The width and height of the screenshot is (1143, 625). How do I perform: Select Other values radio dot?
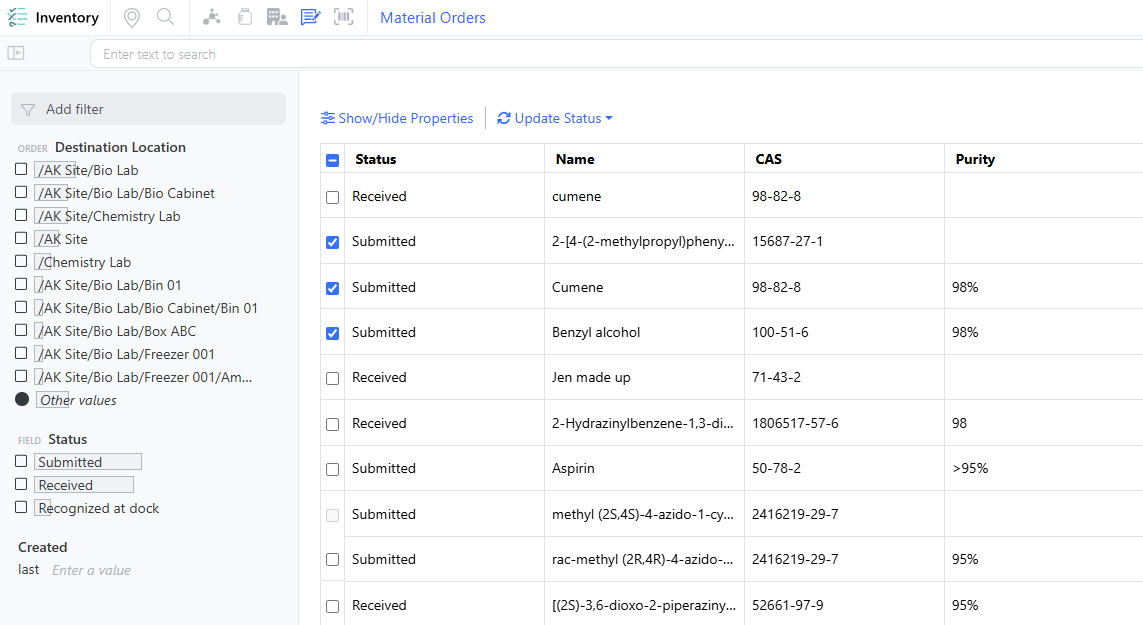pos(22,399)
